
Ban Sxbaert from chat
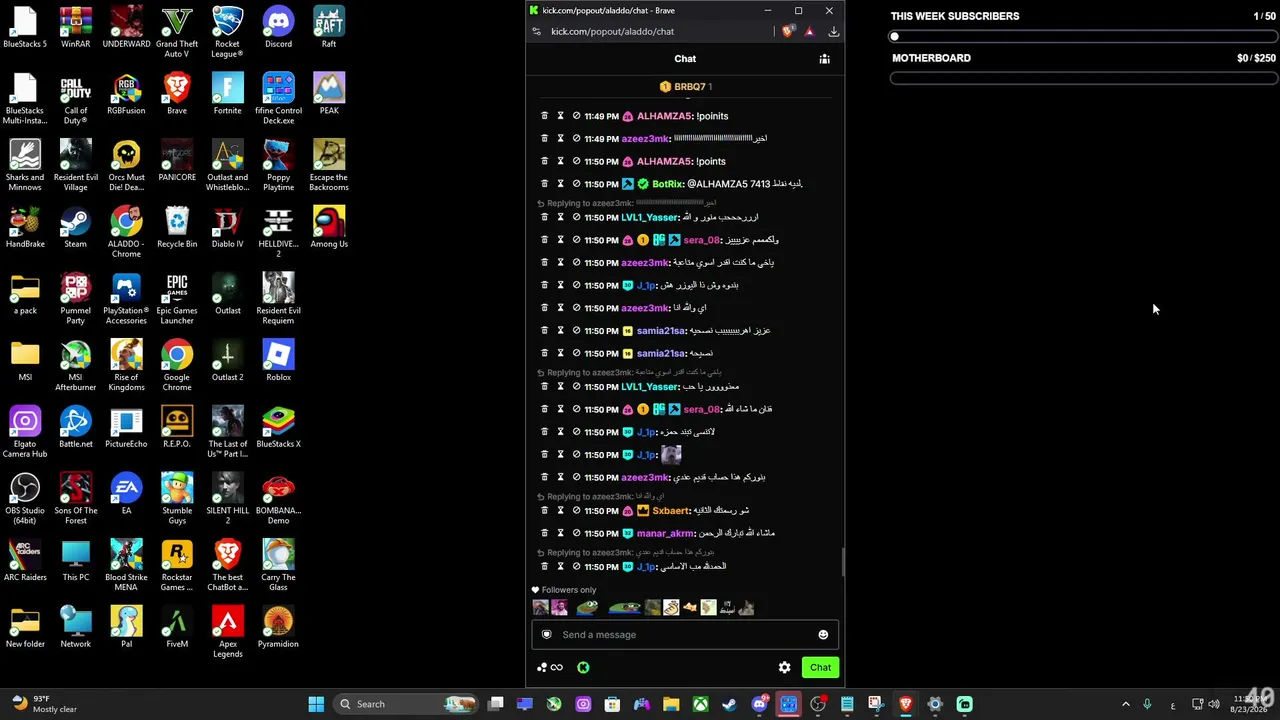(576, 510)
